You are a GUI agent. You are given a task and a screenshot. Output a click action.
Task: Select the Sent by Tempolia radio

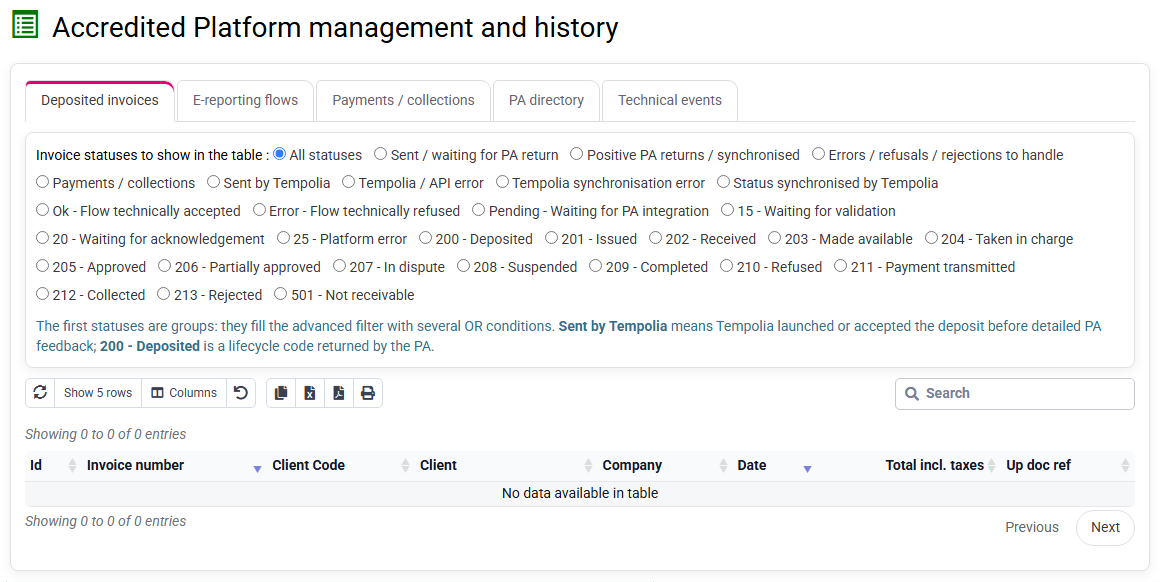pyautogui.click(x=213, y=182)
